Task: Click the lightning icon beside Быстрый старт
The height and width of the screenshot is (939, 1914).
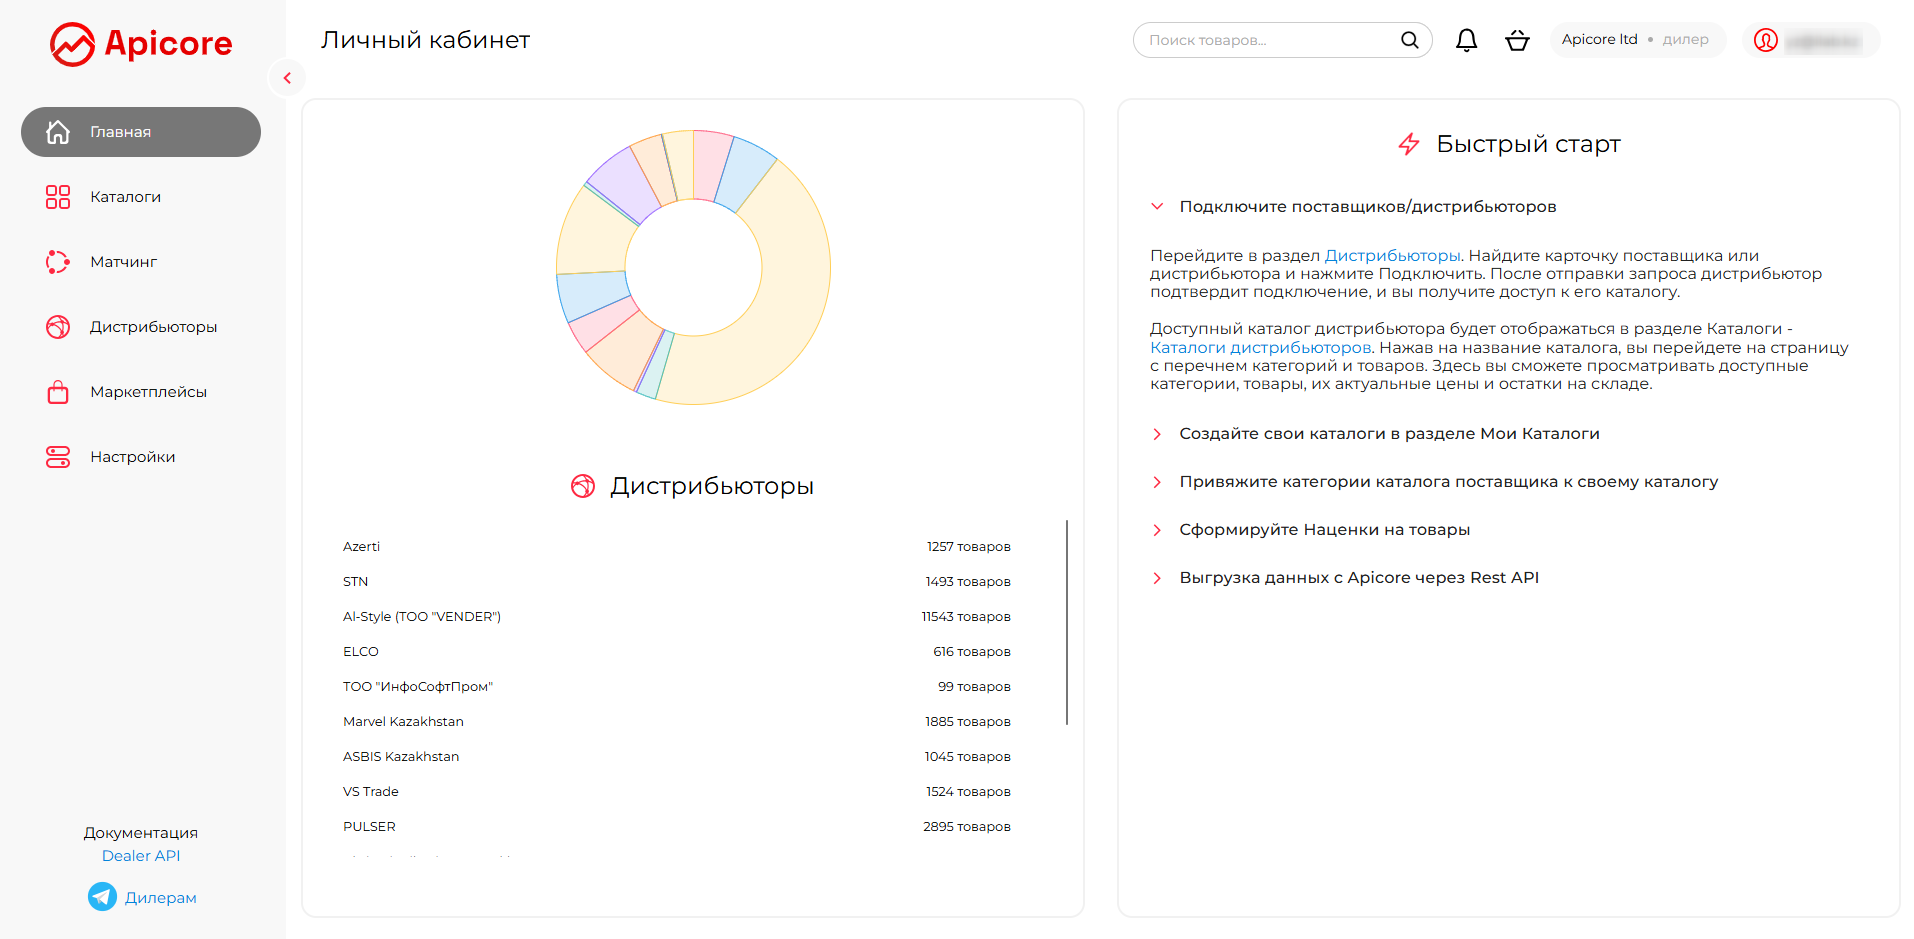Action: coord(1409,144)
